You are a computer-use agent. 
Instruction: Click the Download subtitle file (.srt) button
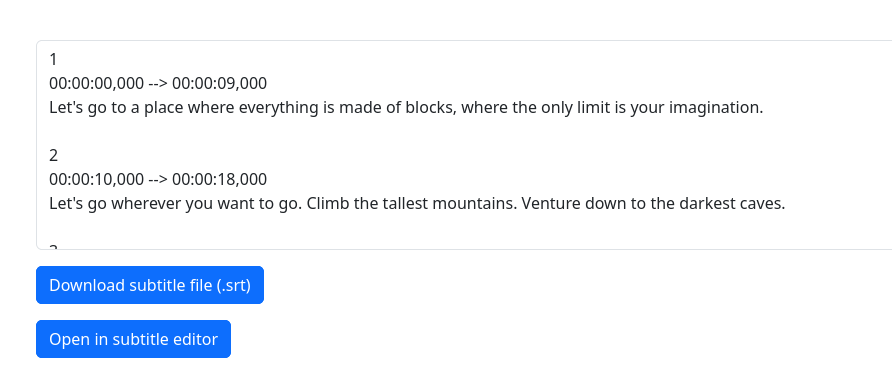(150, 285)
